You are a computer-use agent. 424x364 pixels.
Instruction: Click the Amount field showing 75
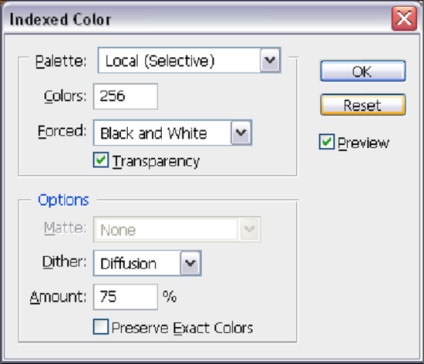click(125, 297)
